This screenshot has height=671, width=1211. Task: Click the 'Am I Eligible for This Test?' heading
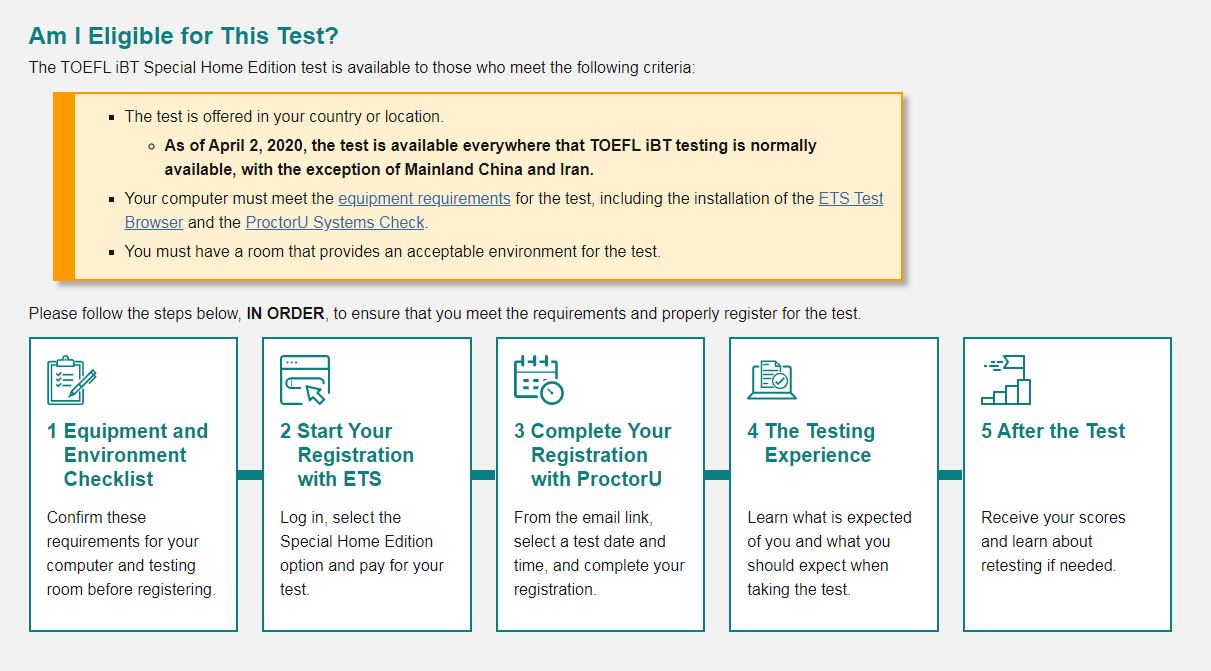[184, 36]
